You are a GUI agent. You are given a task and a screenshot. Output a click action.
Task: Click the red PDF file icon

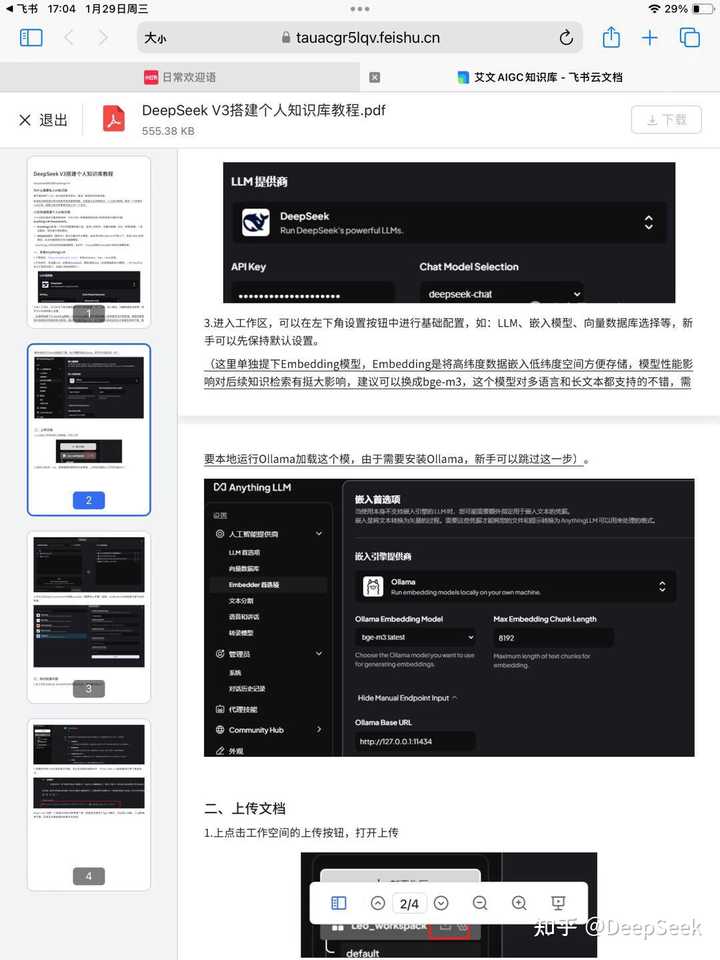(x=113, y=119)
